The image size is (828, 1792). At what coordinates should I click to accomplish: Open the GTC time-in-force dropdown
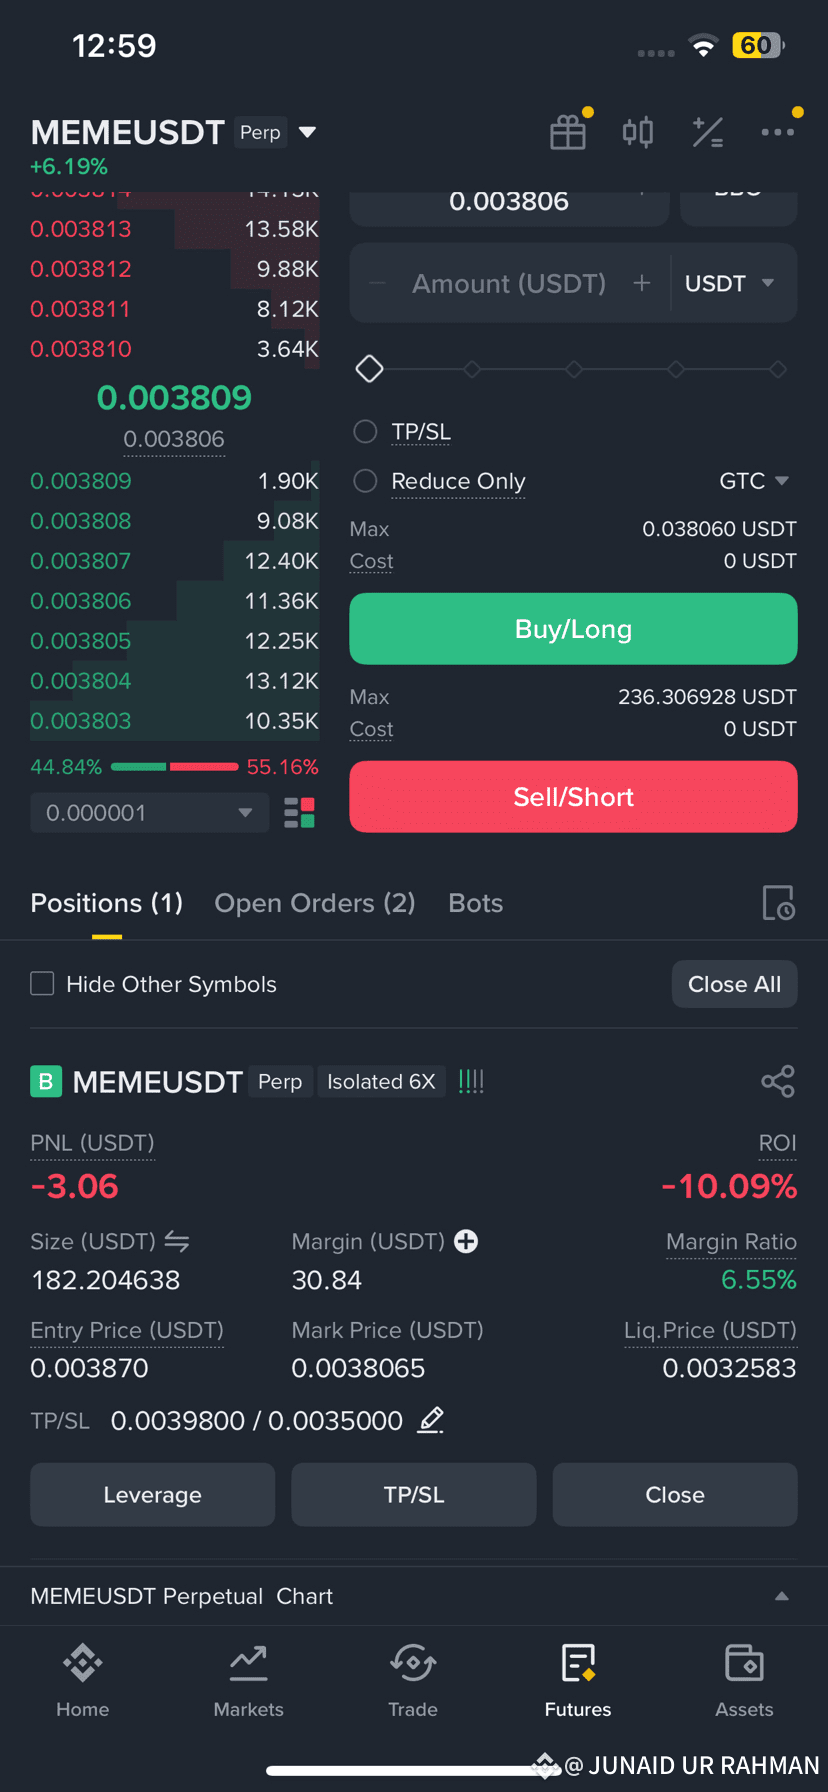coord(754,481)
